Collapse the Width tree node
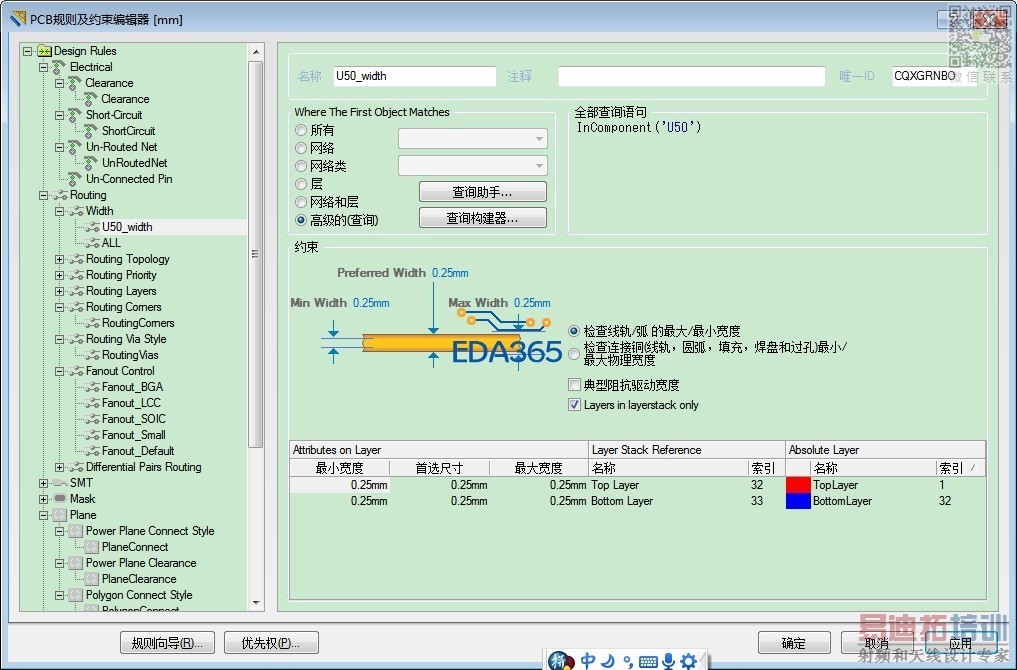Image resolution: width=1017 pixels, height=670 pixels. 60,211
